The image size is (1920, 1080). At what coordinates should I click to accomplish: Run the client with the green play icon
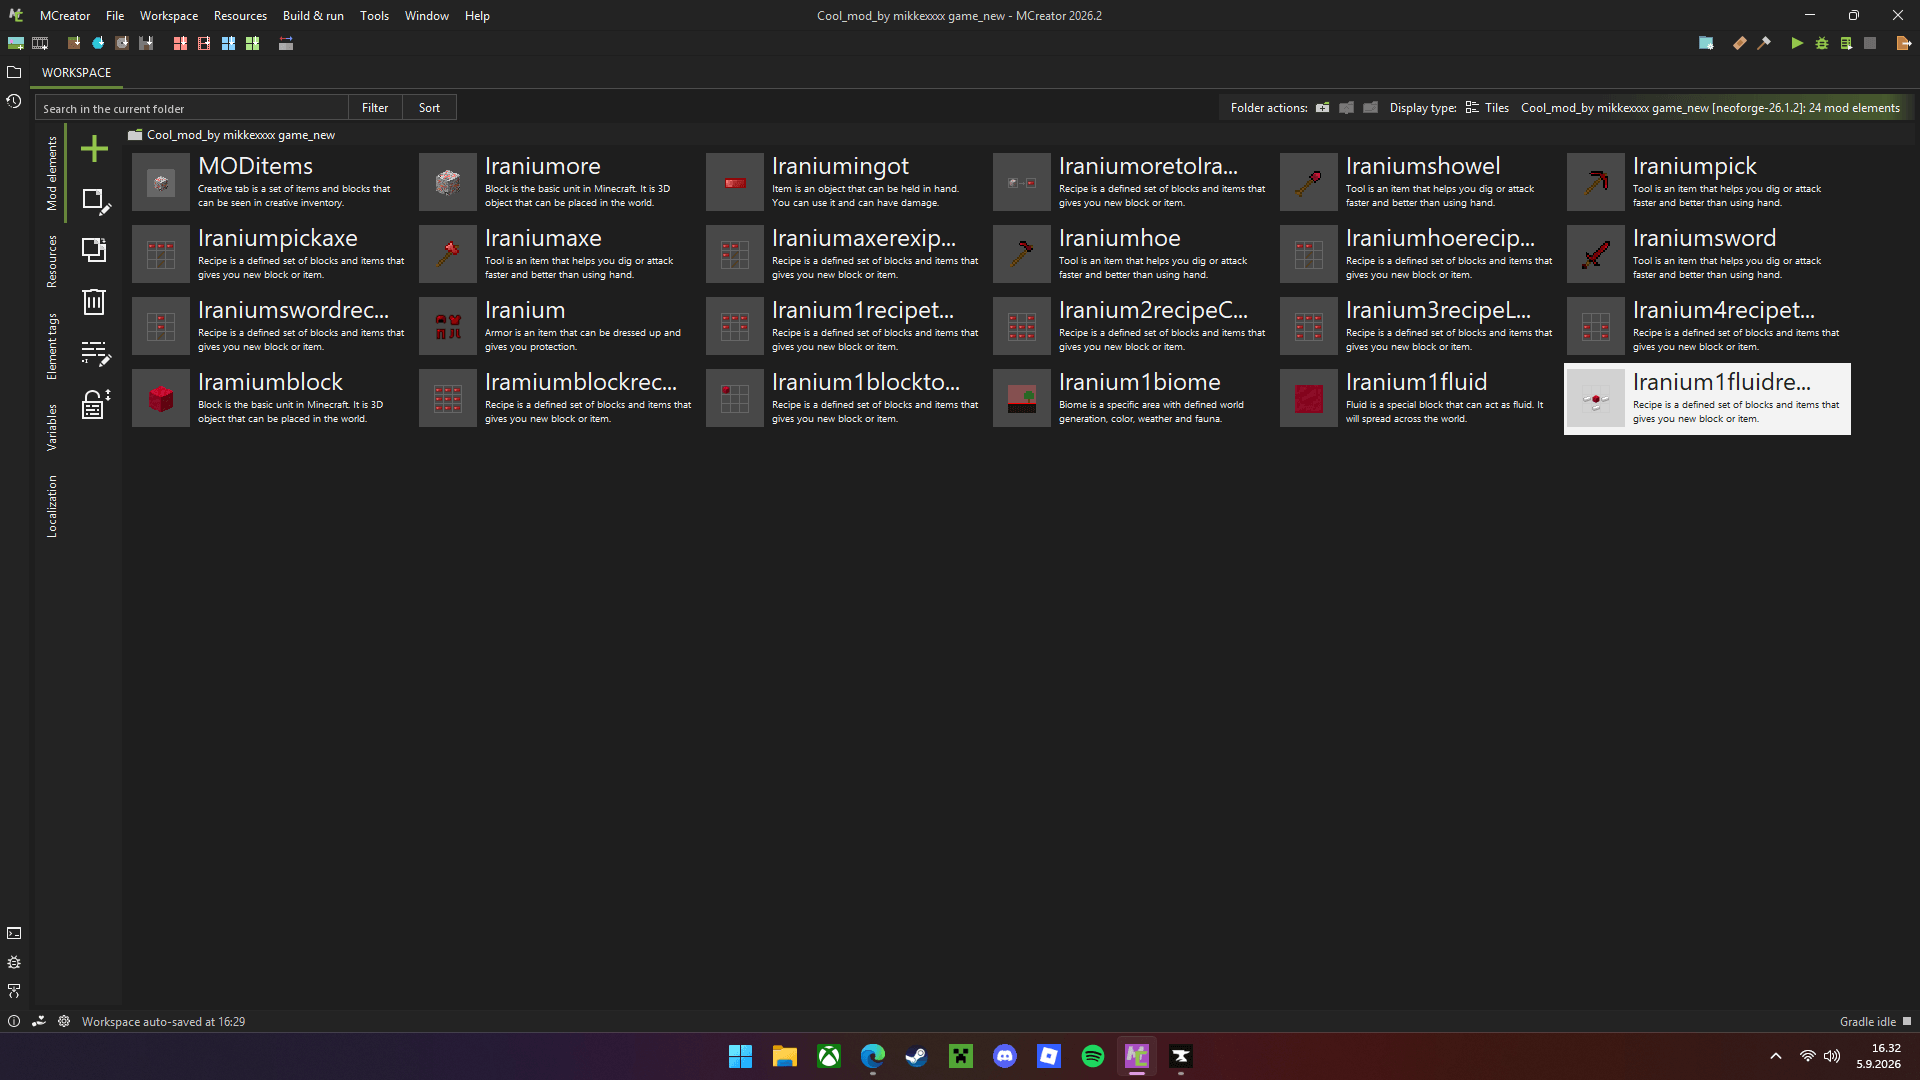pos(1797,43)
